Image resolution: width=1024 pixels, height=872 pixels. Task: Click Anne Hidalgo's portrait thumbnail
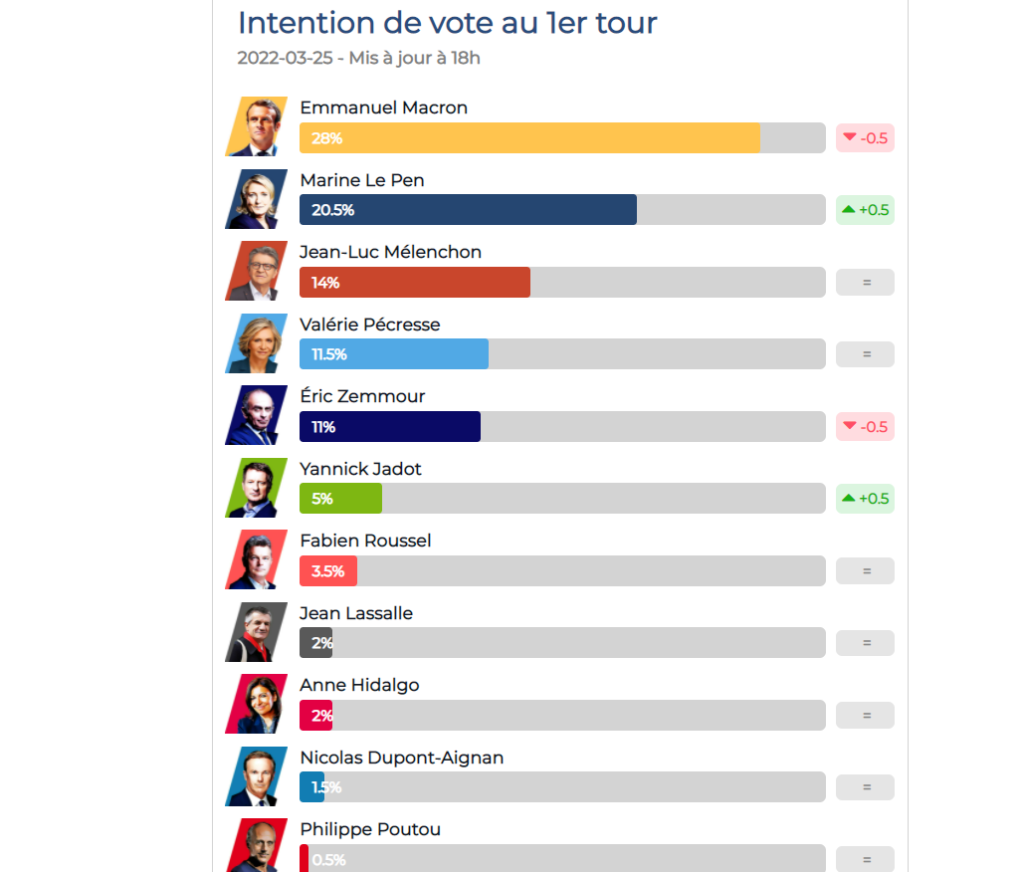[257, 703]
